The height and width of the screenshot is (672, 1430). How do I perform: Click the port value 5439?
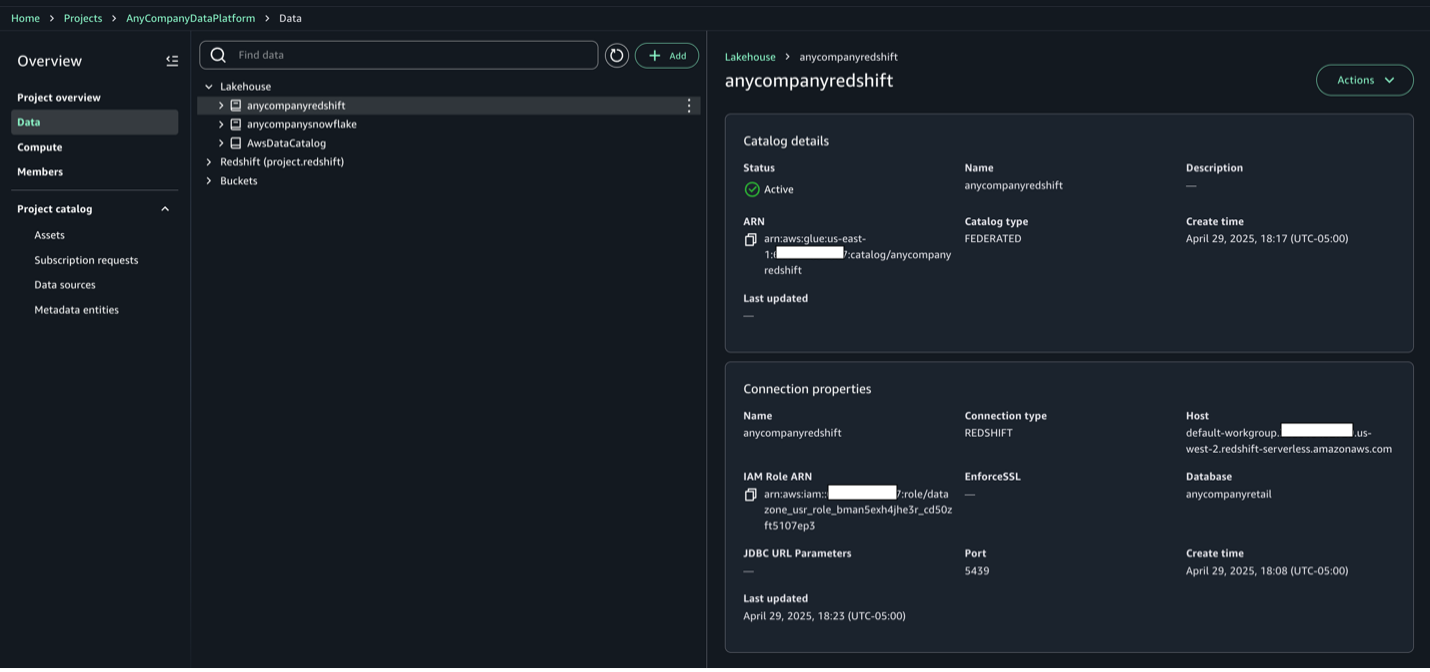click(x=977, y=571)
